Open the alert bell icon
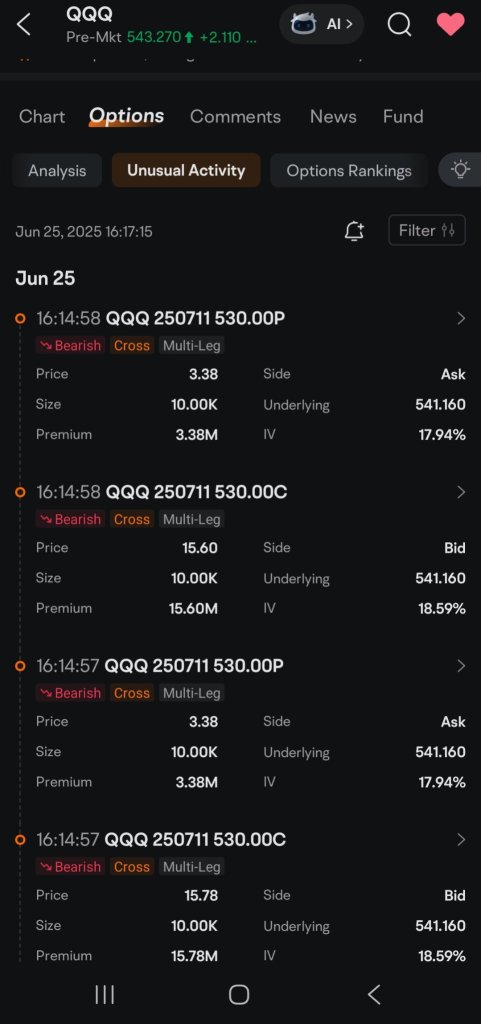The image size is (481, 1024). 354,231
